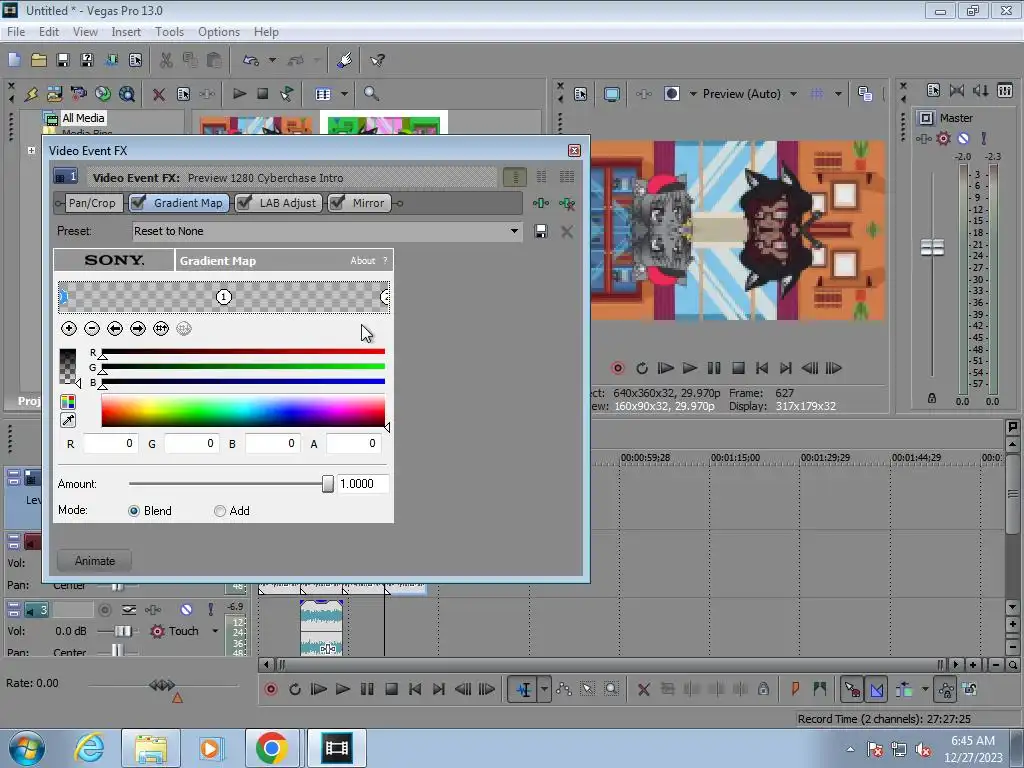Pick the eyedropper color tool
Viewport: 1024px width, 768px height.
click(x=68, y=420)
